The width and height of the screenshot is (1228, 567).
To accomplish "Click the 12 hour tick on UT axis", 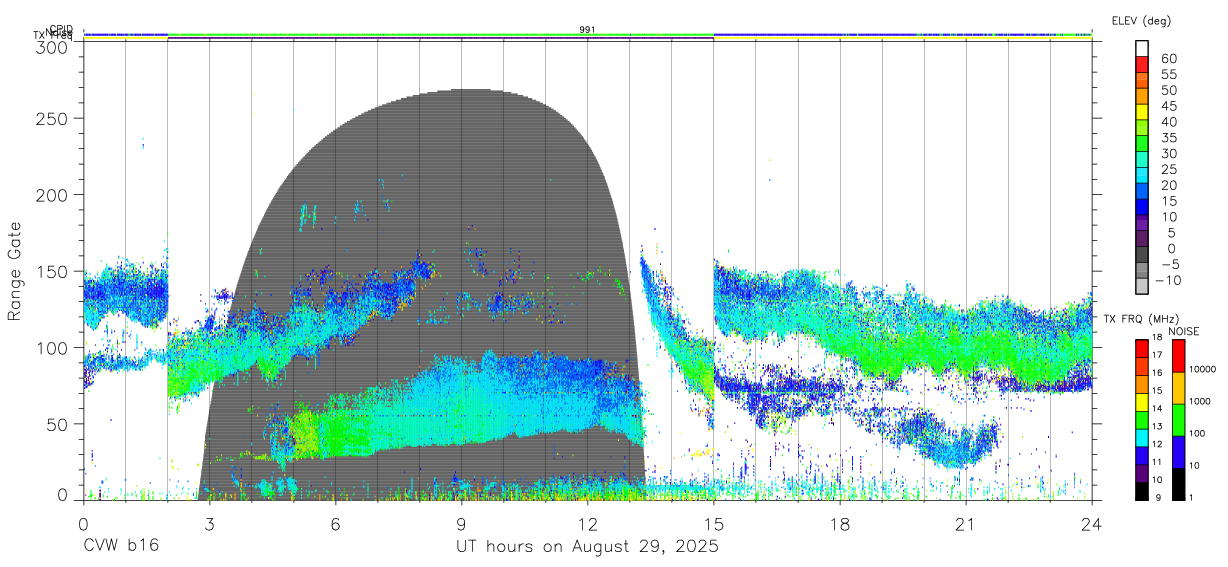I will (x=587, y=523).
